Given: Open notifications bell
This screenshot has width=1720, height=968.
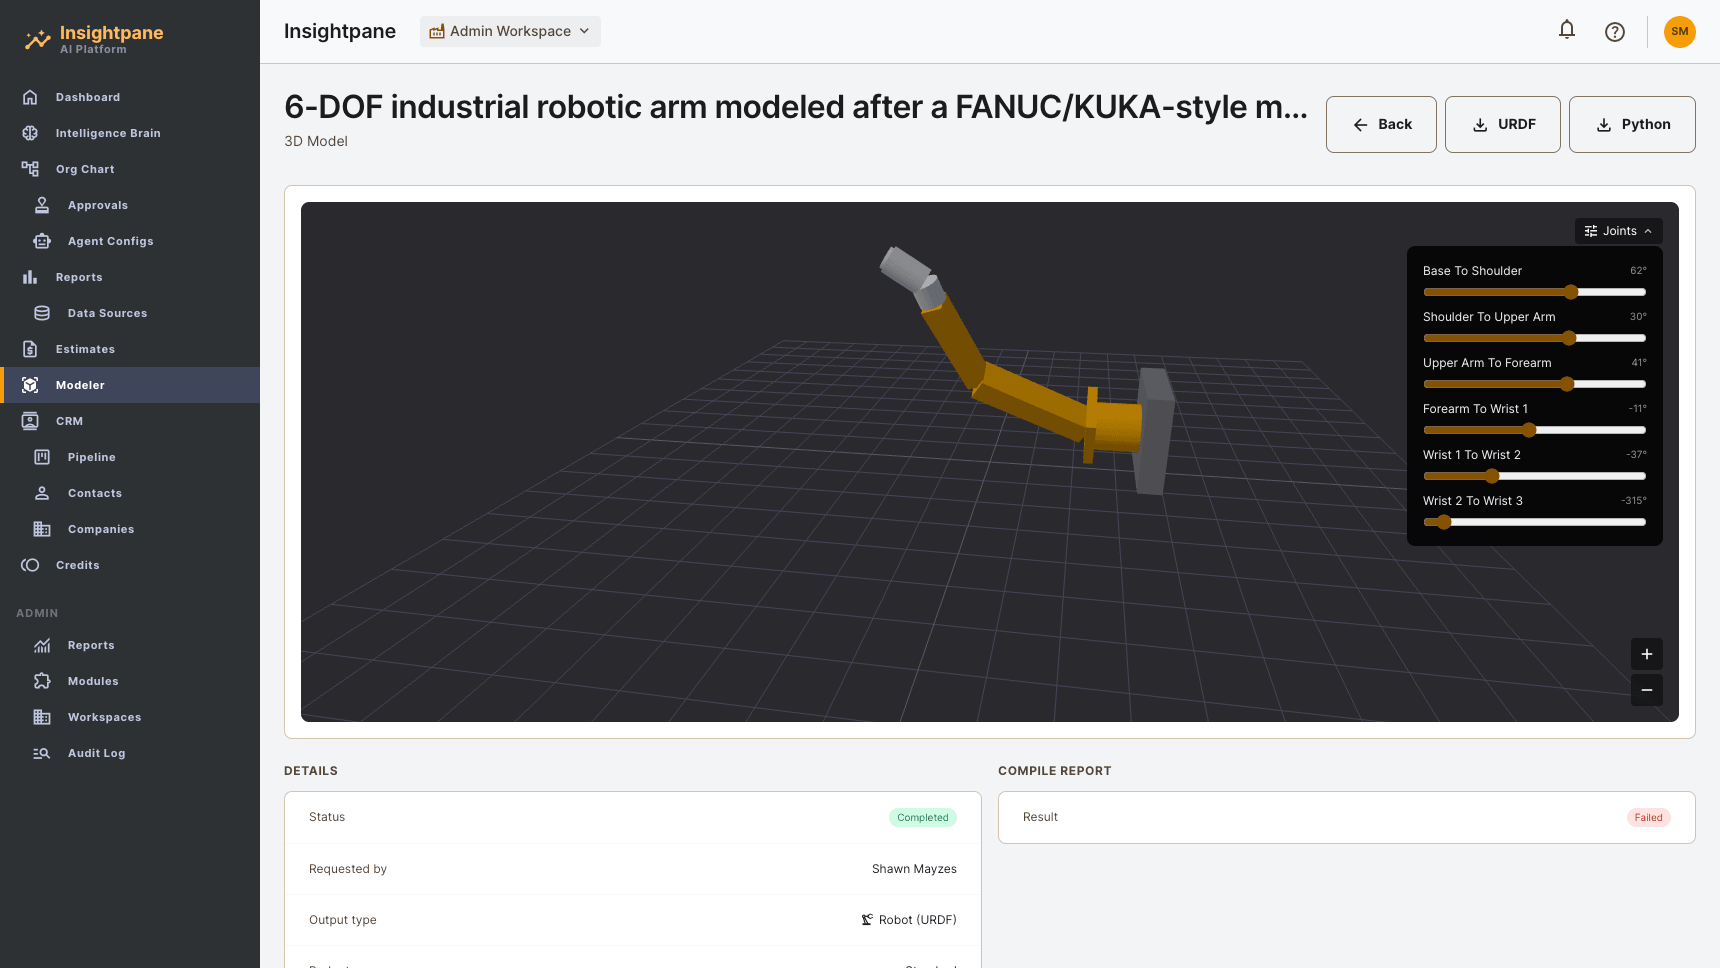Looking at the screenshot, I should point(1567,31).
